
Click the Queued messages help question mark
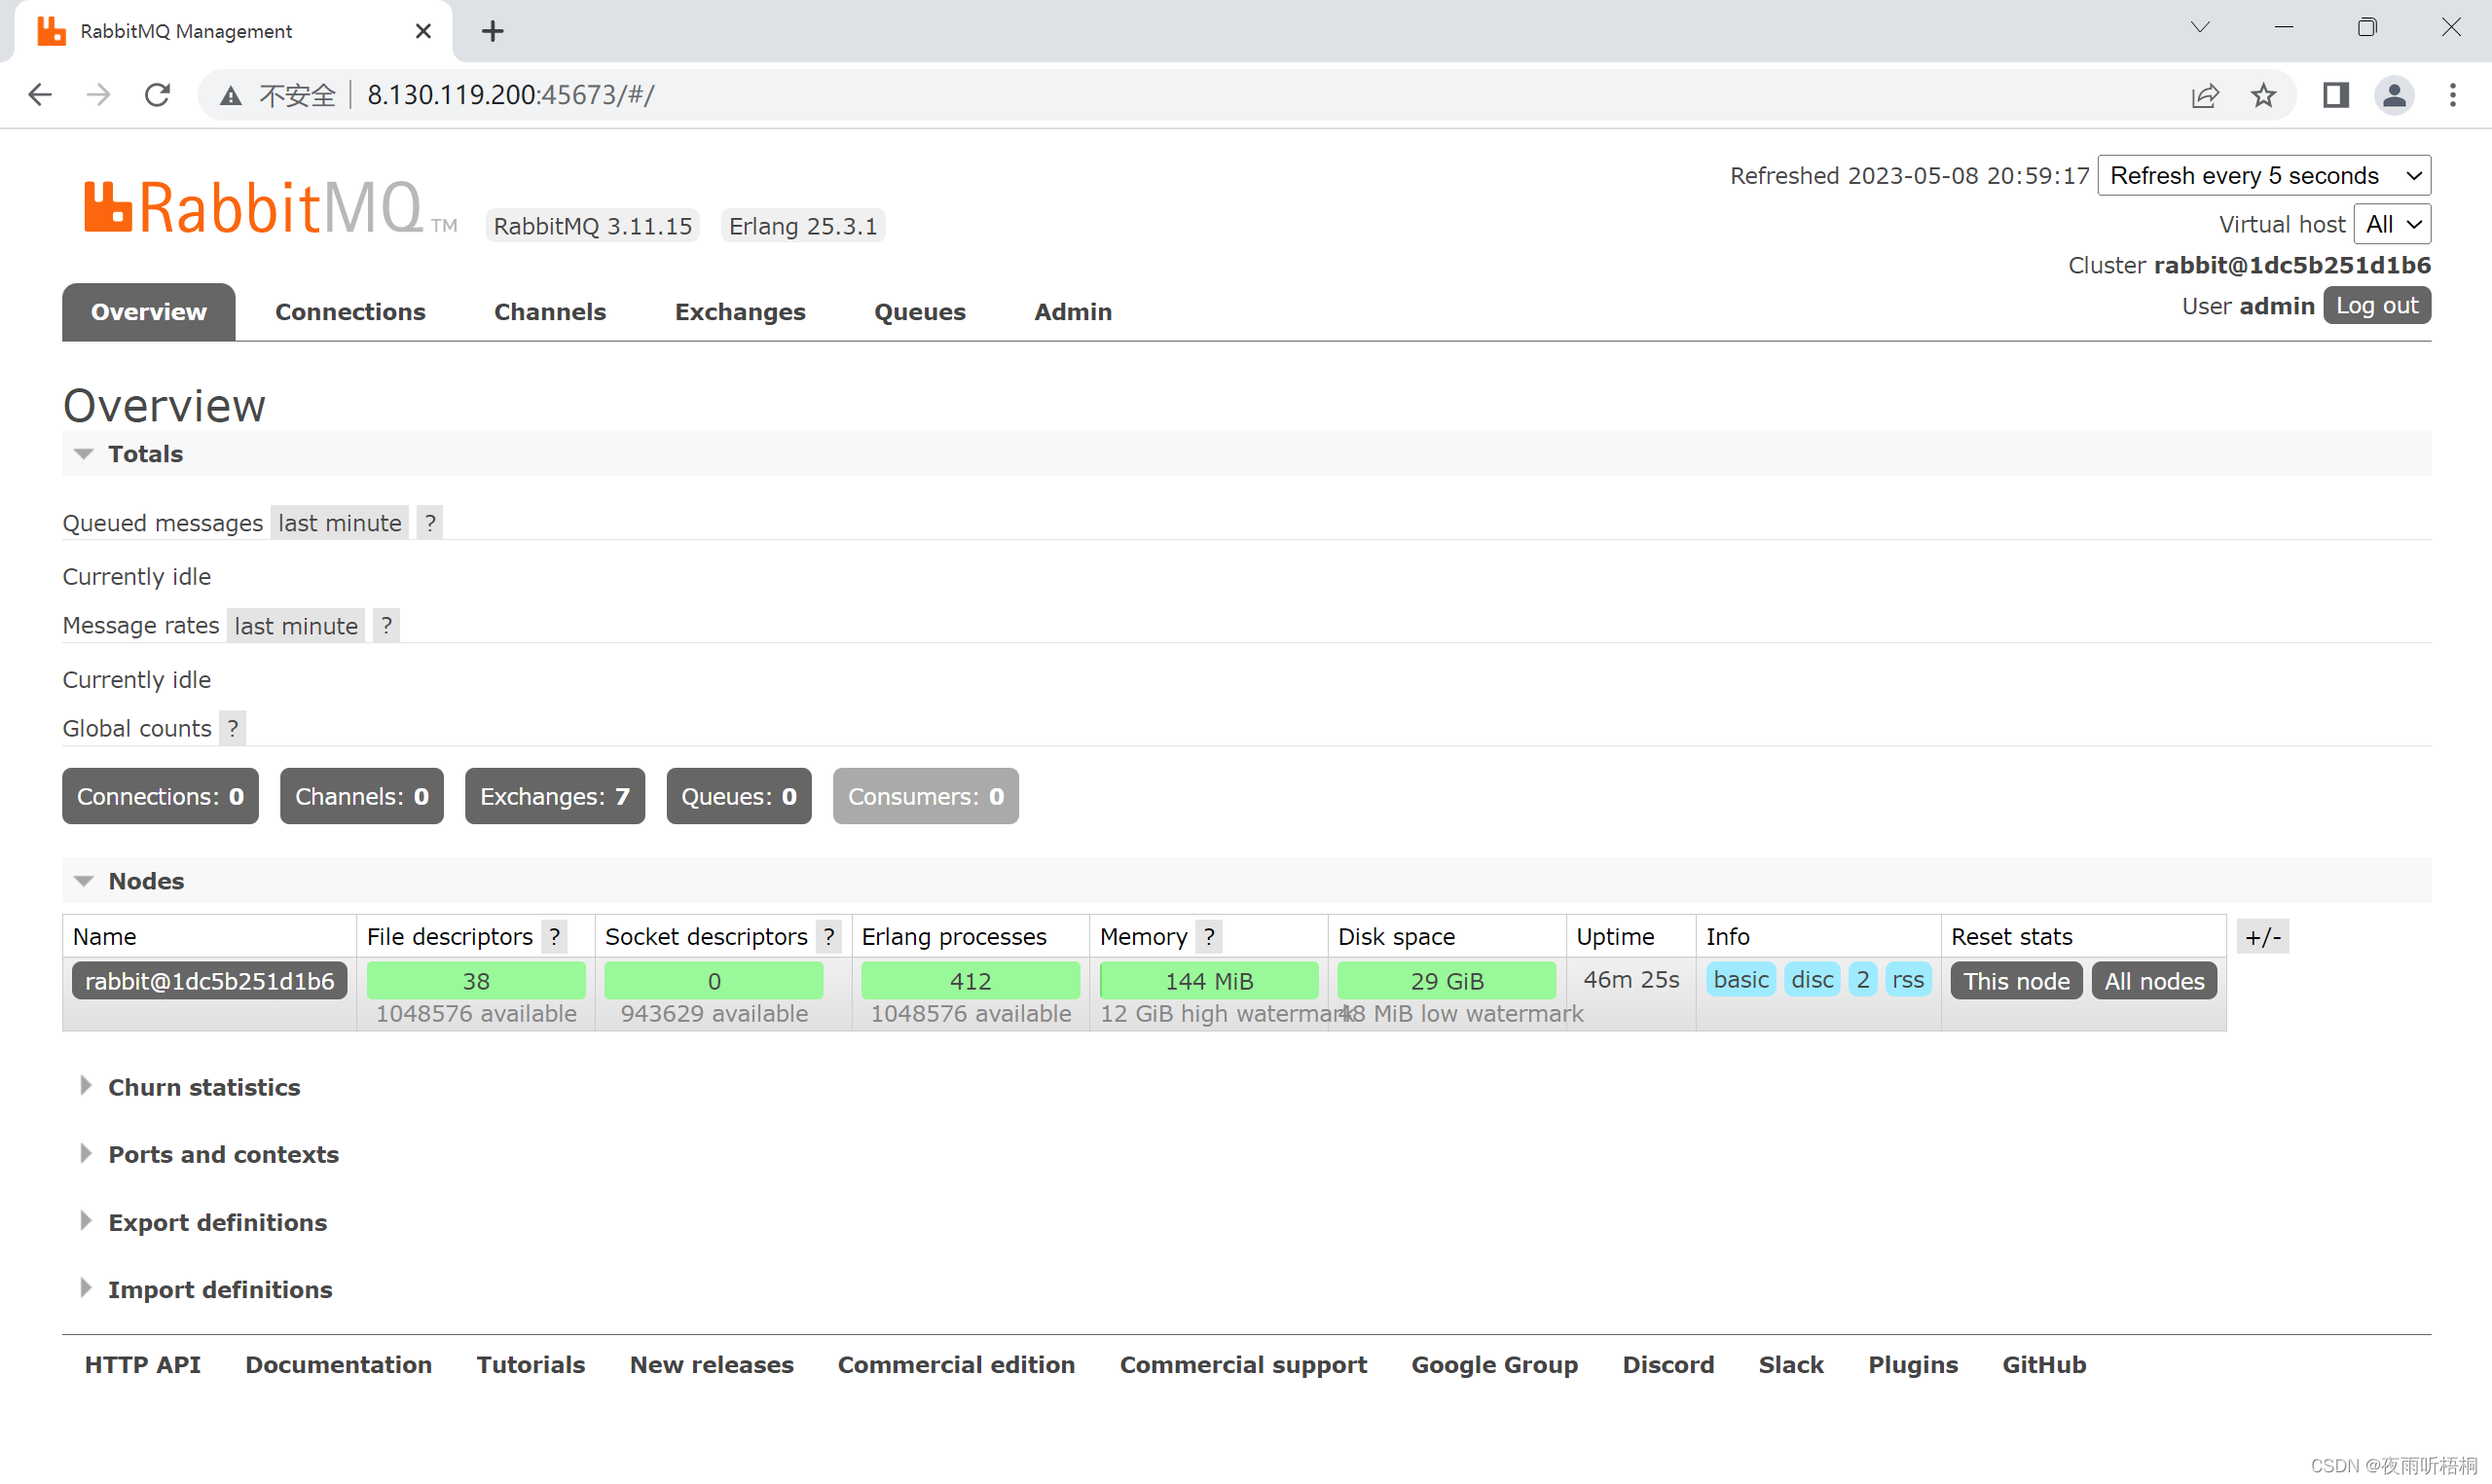click(x=430, y=523)
